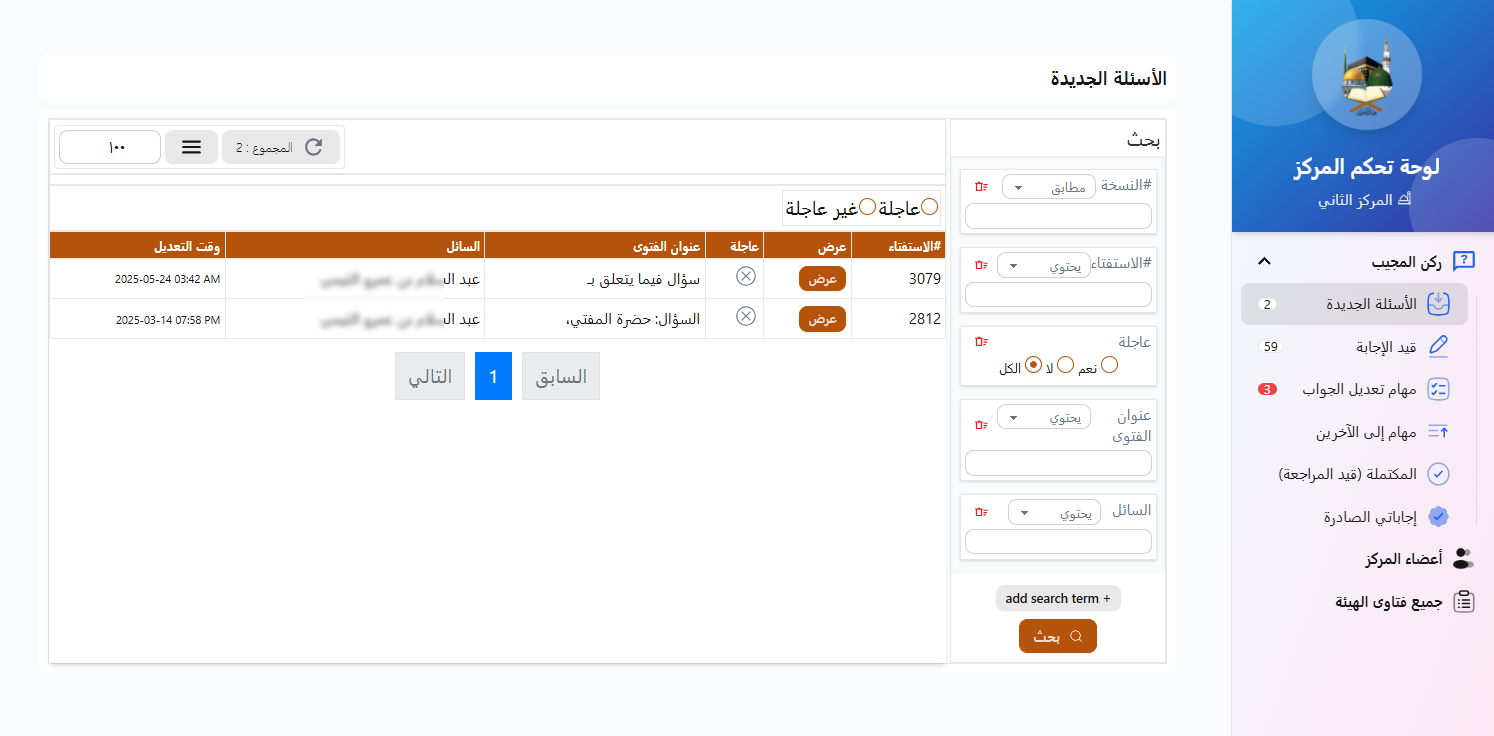The width and height of the screenshot is (1494, 736).
Task: Click the عنوان الفتوى search input field
Action: click(1058, 462)
